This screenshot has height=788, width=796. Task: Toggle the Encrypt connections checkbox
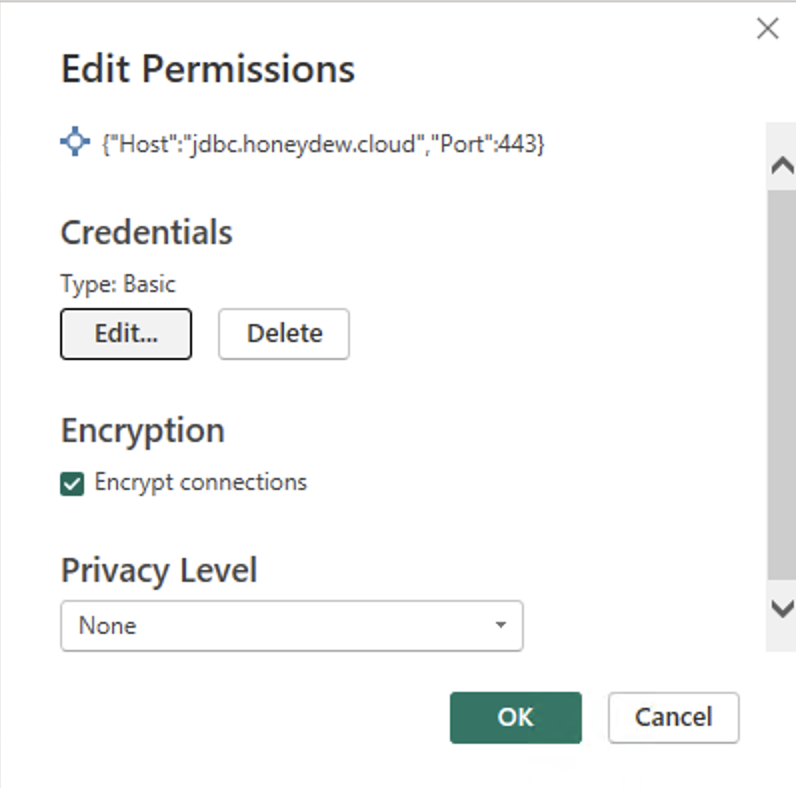pyautogui.click(x=72, y=484)
